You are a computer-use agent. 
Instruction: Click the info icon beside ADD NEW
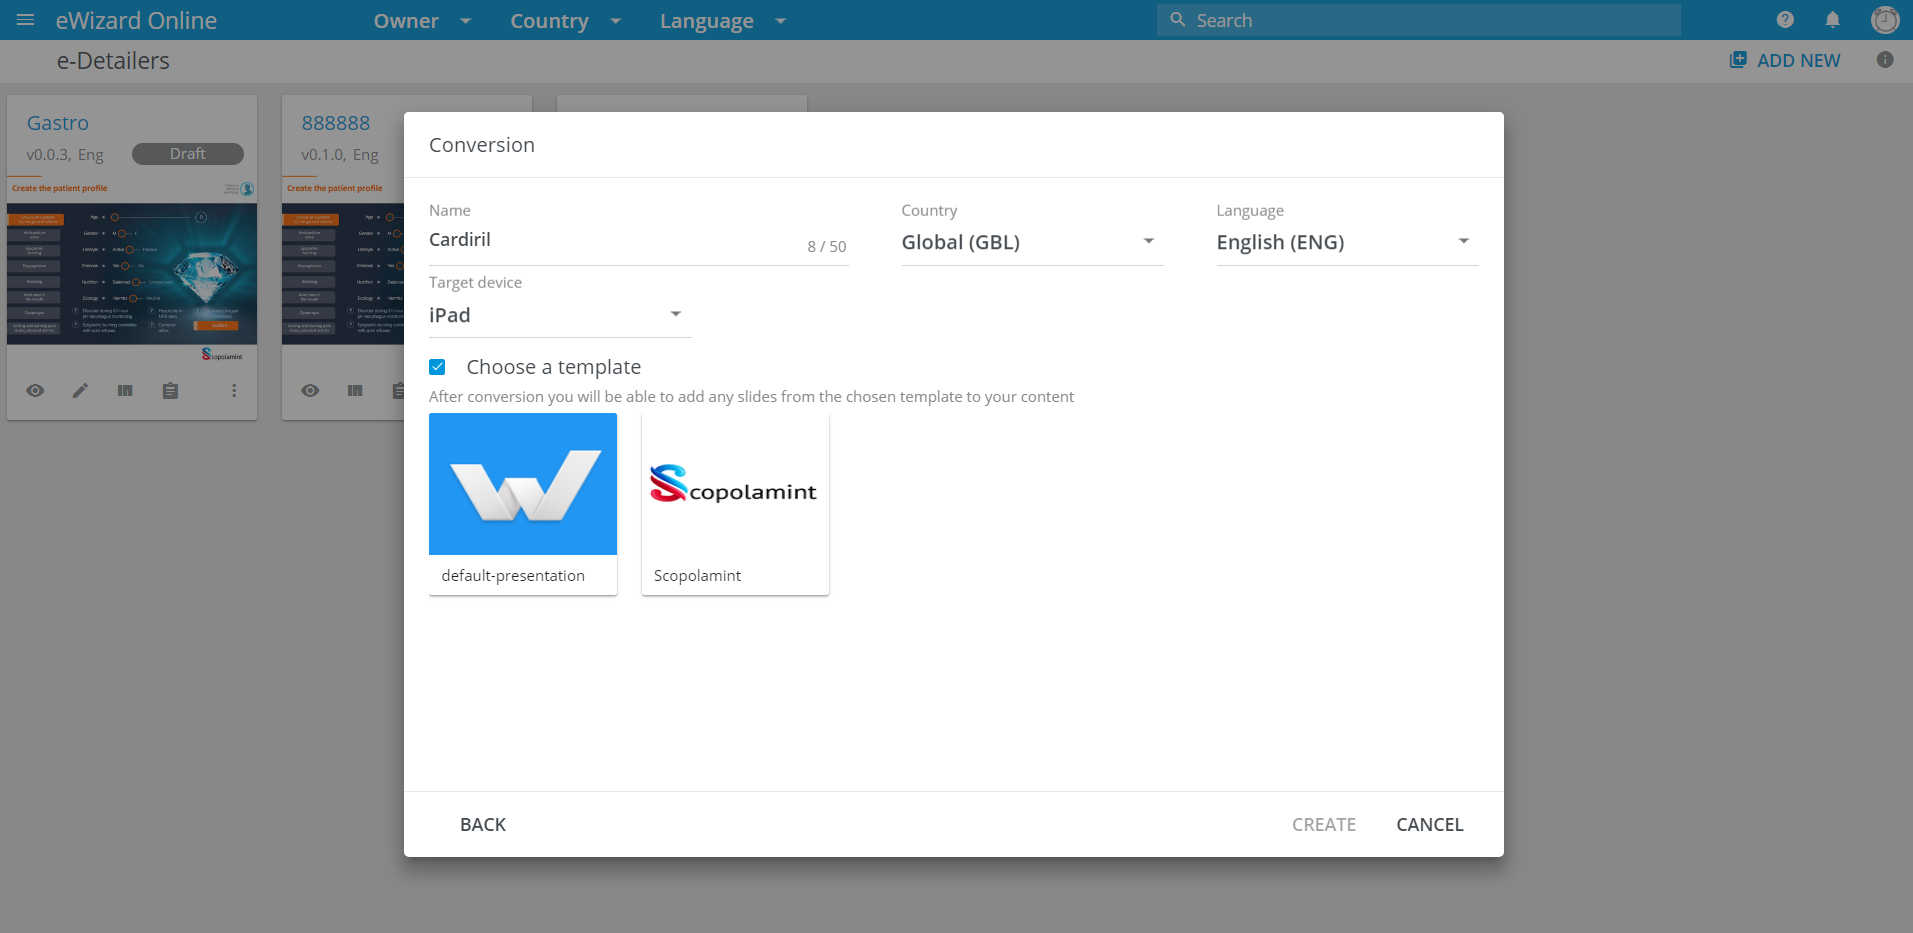tap(1885, 60)
